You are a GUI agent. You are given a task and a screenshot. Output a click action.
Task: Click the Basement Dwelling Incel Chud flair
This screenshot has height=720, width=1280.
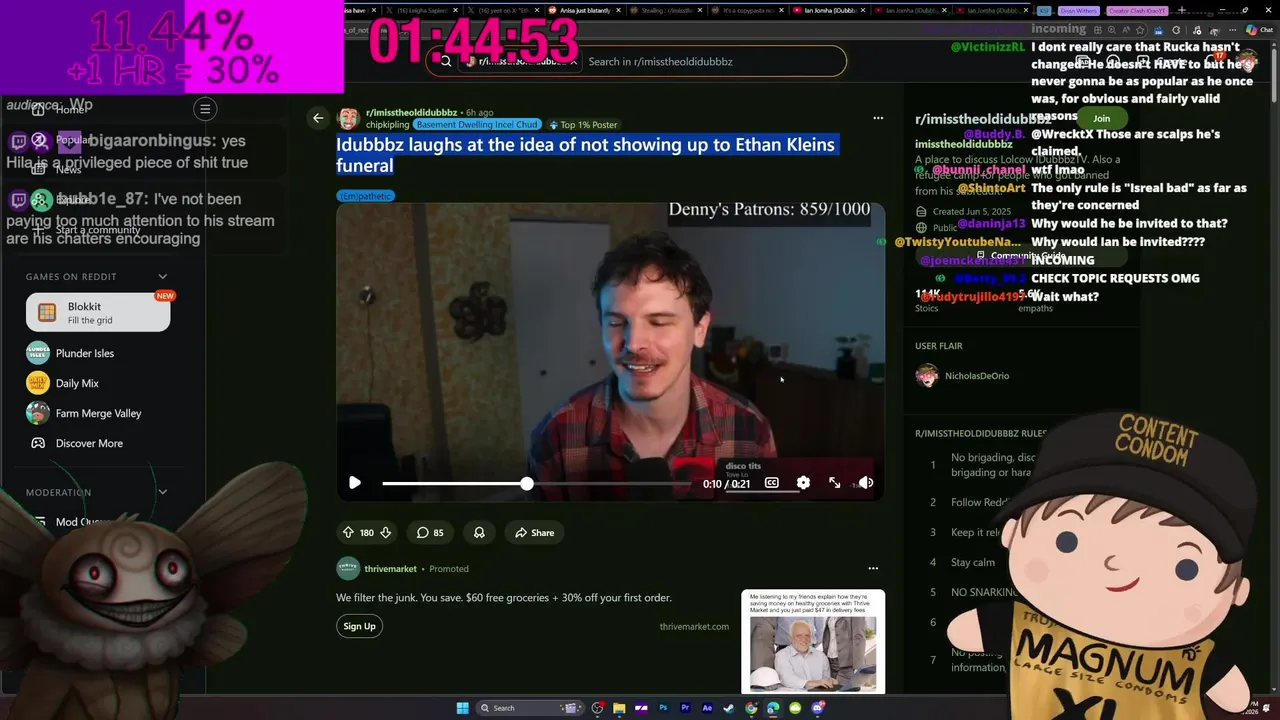pyautogui.click(x=477, y=125)
